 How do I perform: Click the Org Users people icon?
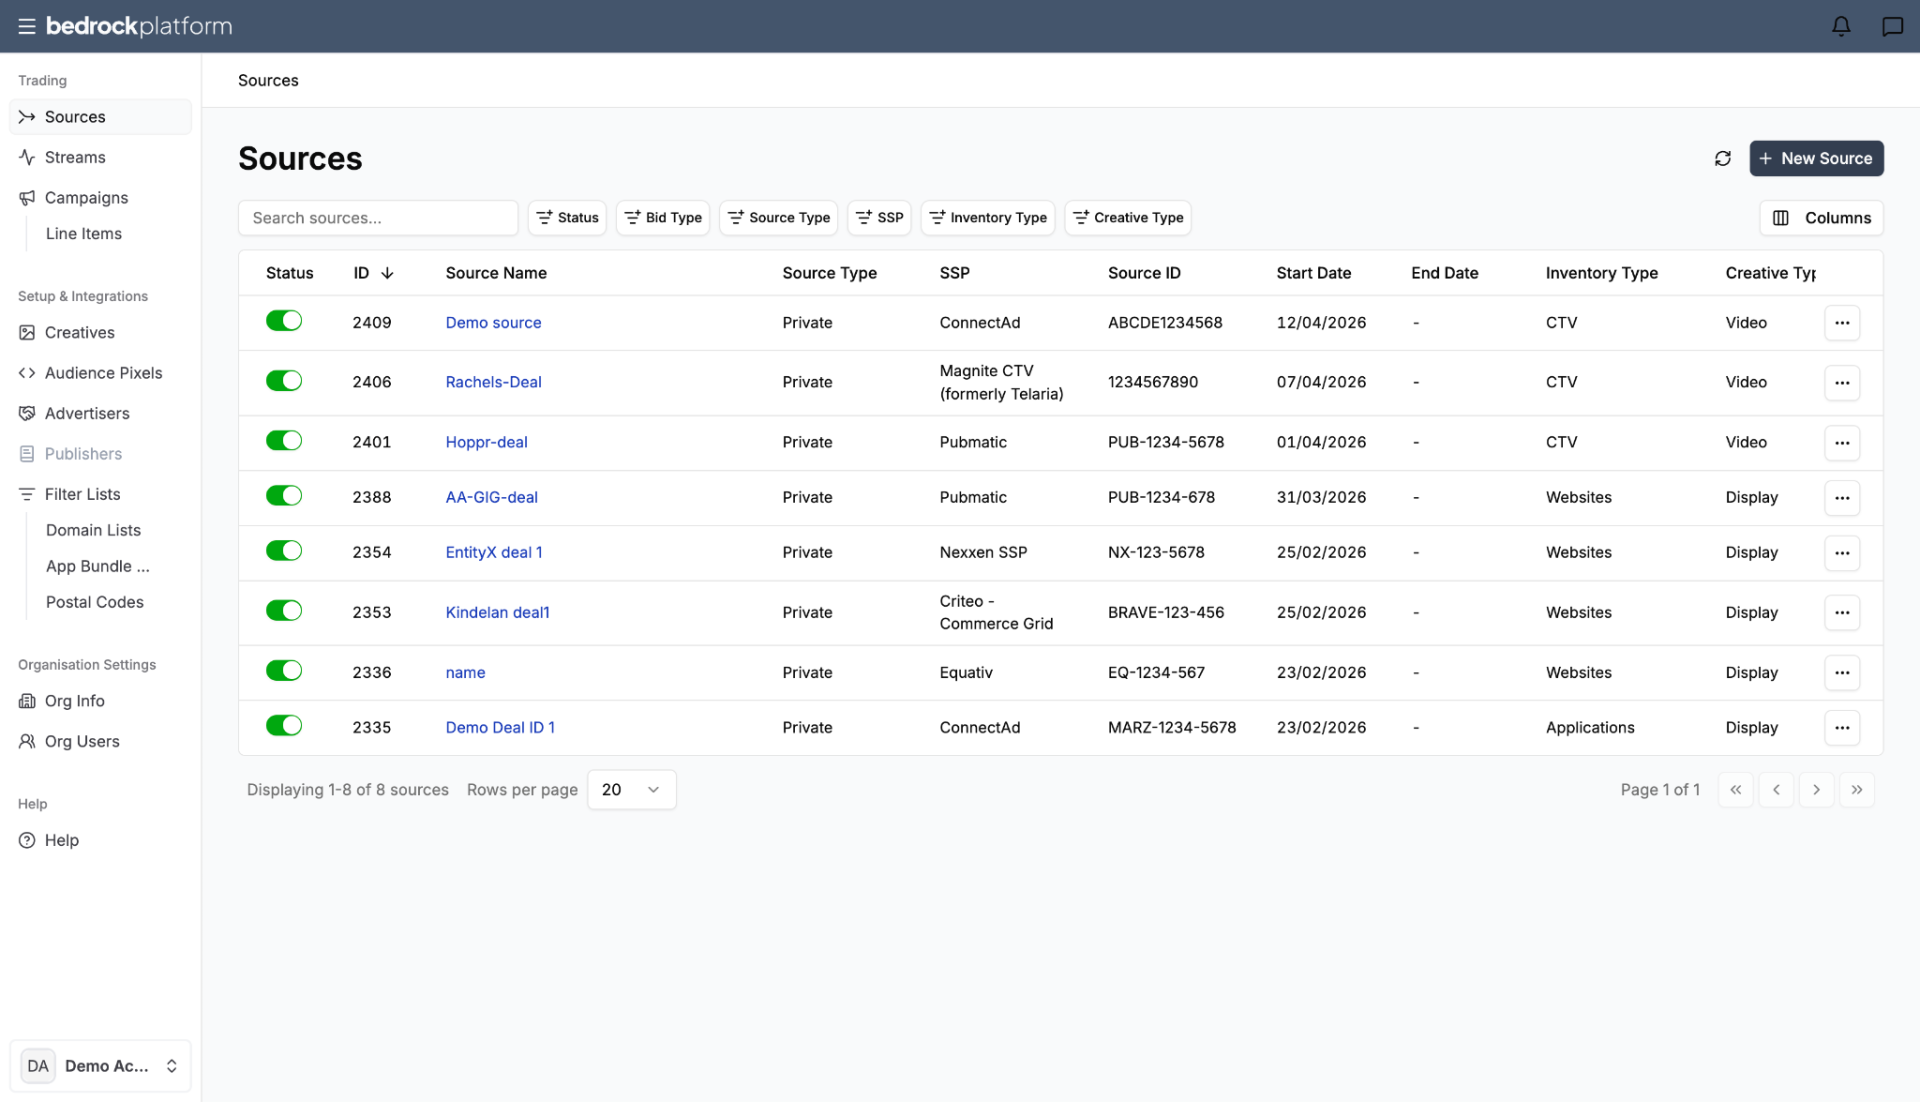27,741
